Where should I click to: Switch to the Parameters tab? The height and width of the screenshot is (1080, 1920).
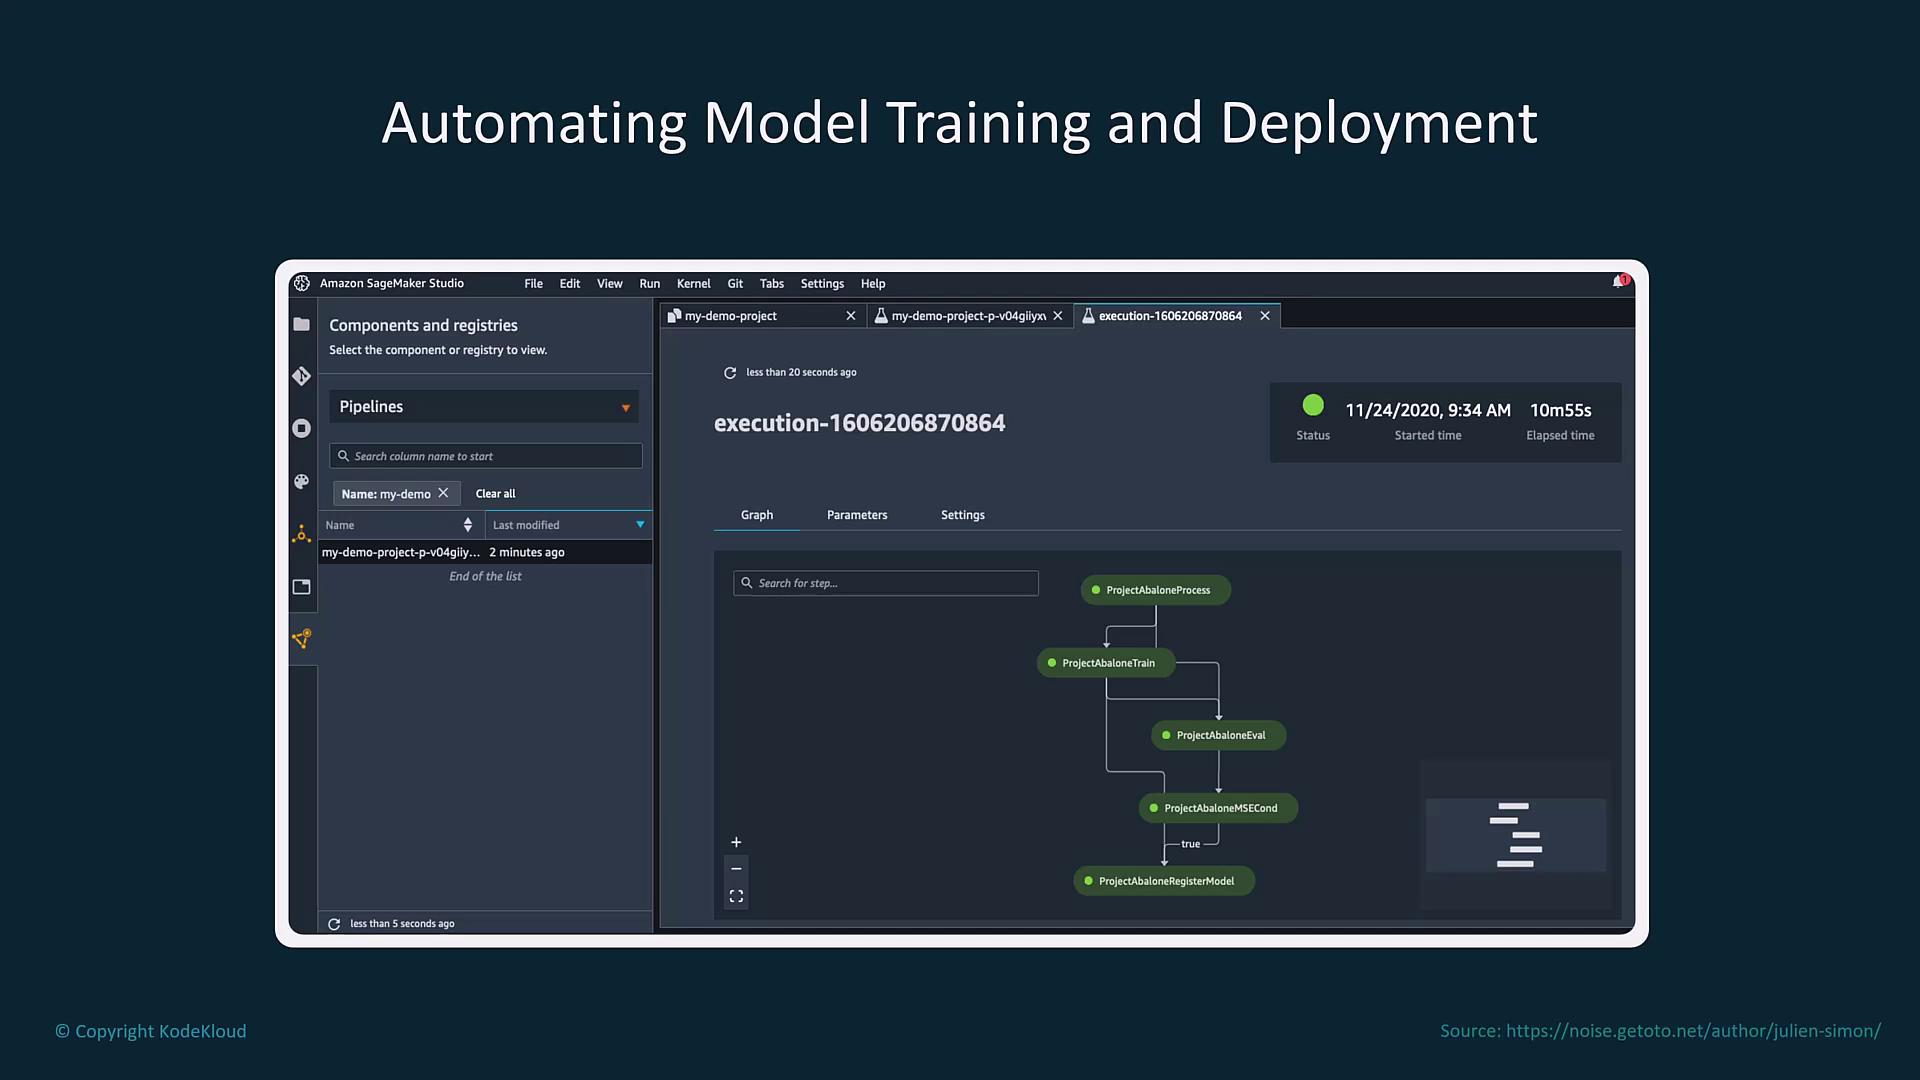(857, 515)
